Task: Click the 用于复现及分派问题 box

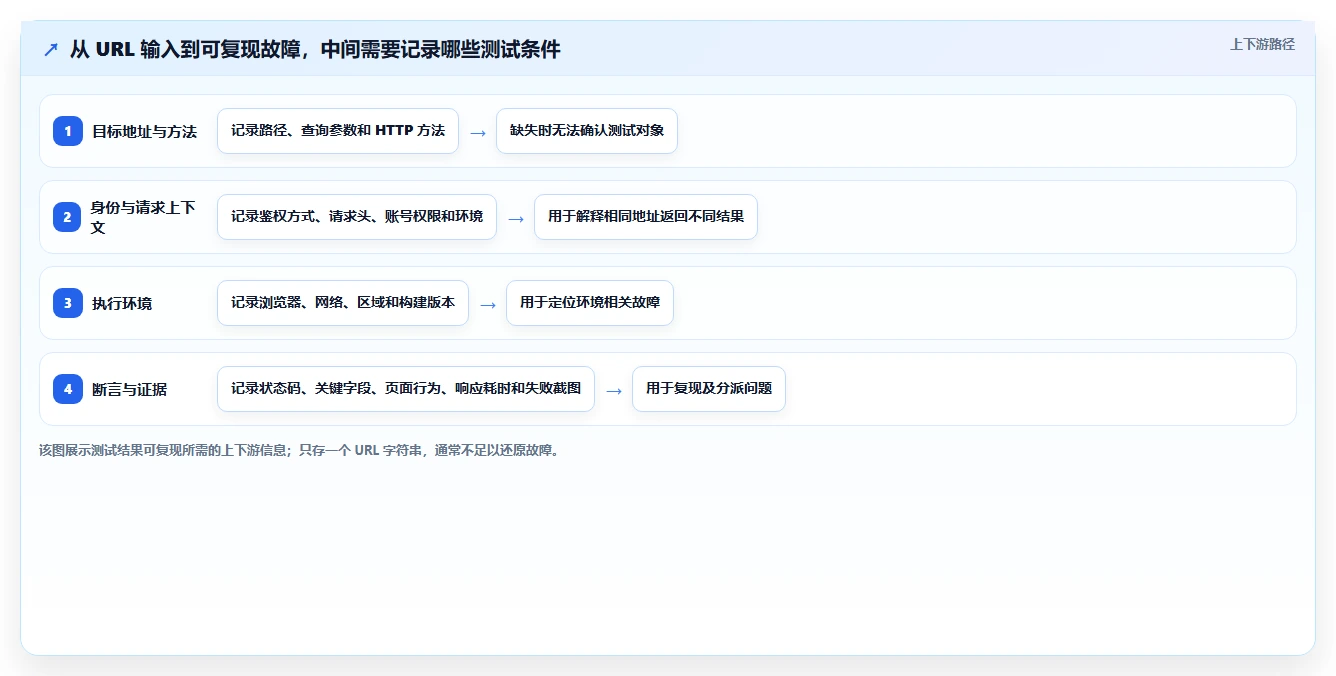Action: point(709,389)
